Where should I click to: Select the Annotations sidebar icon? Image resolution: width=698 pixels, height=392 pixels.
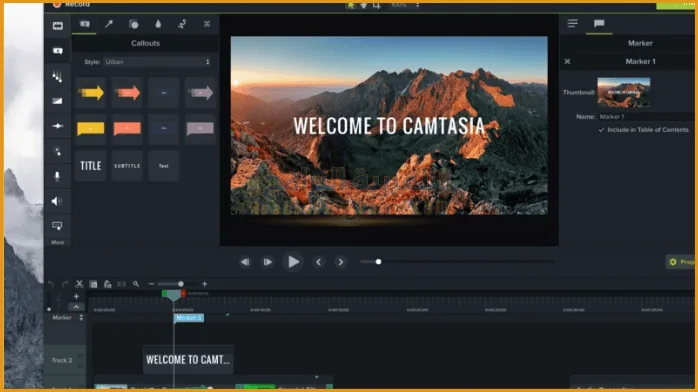57,51
